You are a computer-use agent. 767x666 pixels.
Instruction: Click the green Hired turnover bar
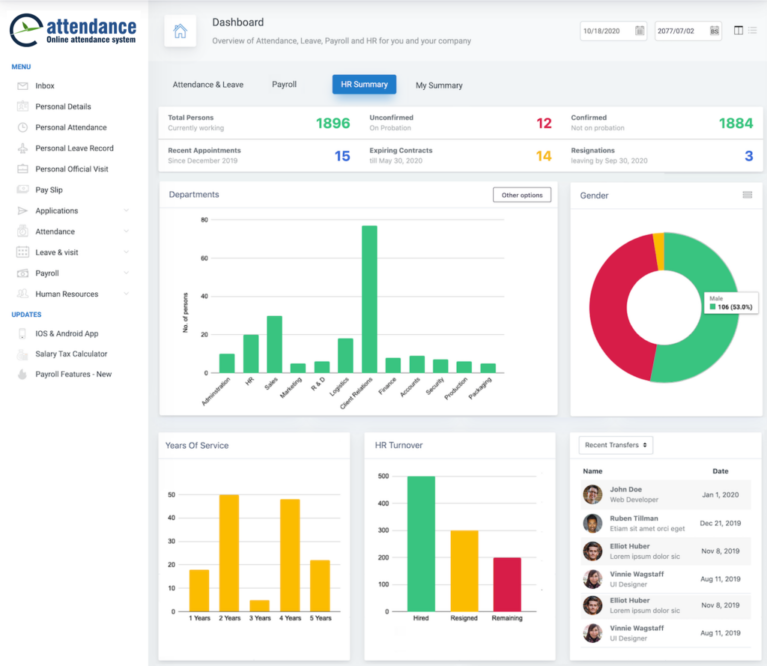tap(421, 544)
